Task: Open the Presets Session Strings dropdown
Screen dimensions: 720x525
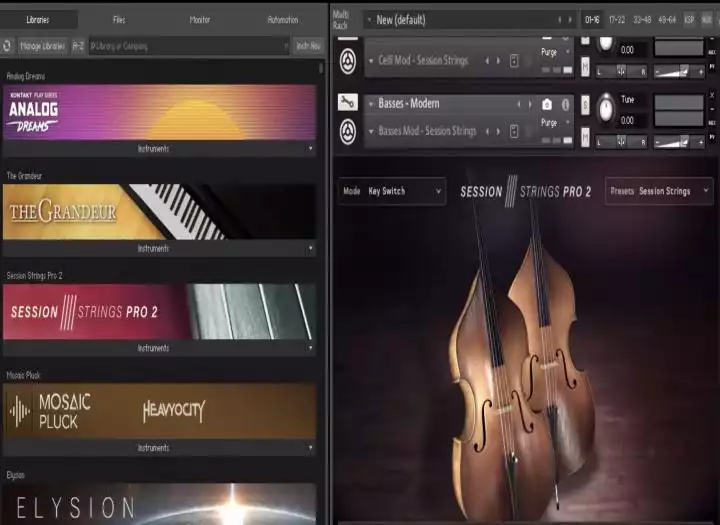Action: pos(659,191)
